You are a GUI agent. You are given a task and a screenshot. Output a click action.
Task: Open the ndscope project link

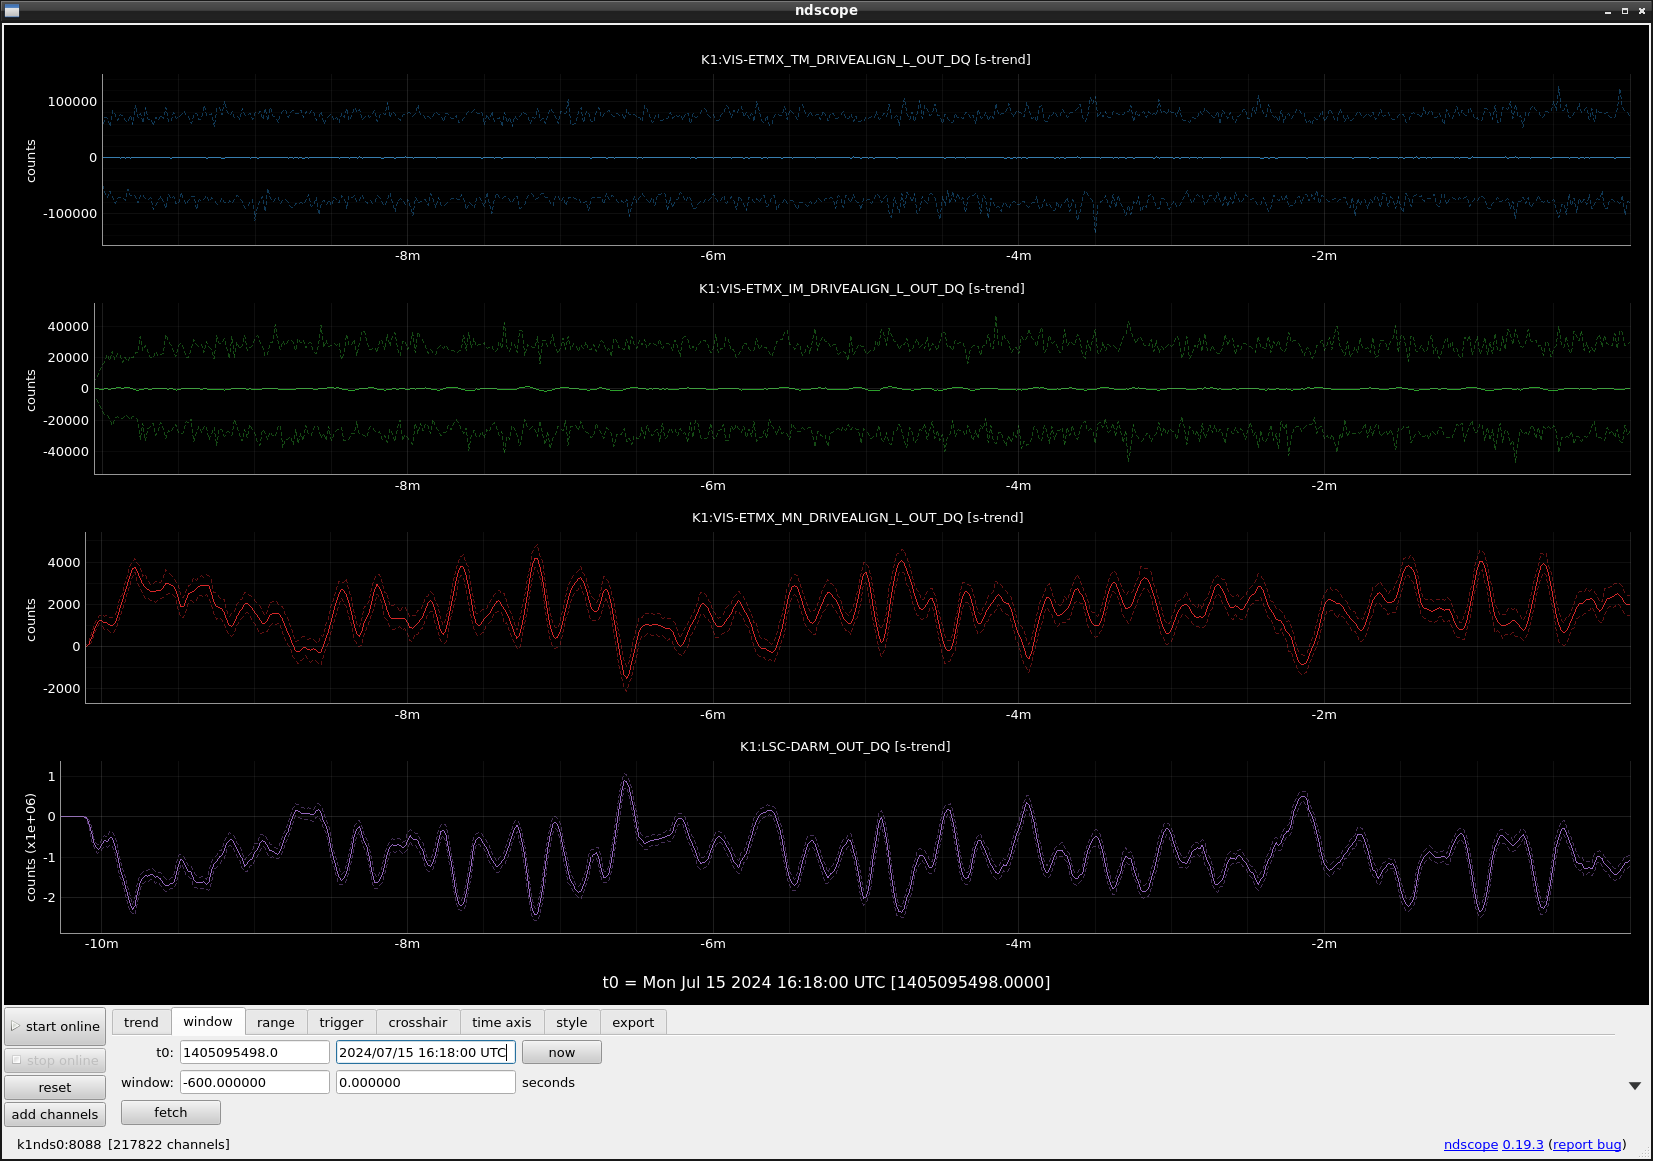[1470, 1144]
